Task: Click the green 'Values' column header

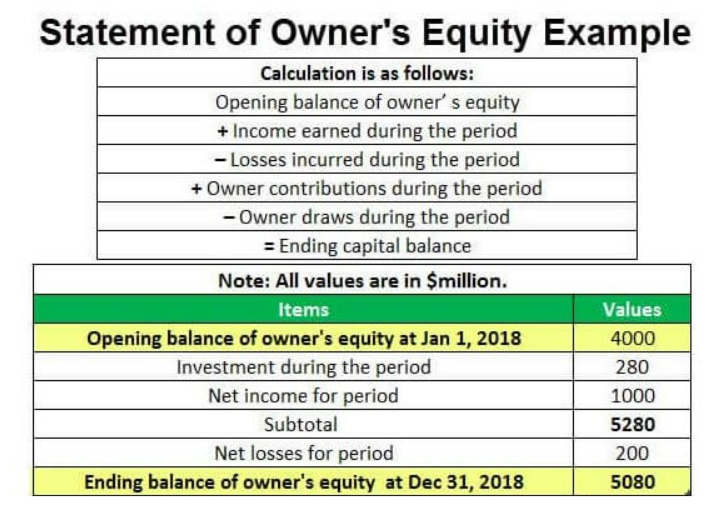Action: [632, 309]
